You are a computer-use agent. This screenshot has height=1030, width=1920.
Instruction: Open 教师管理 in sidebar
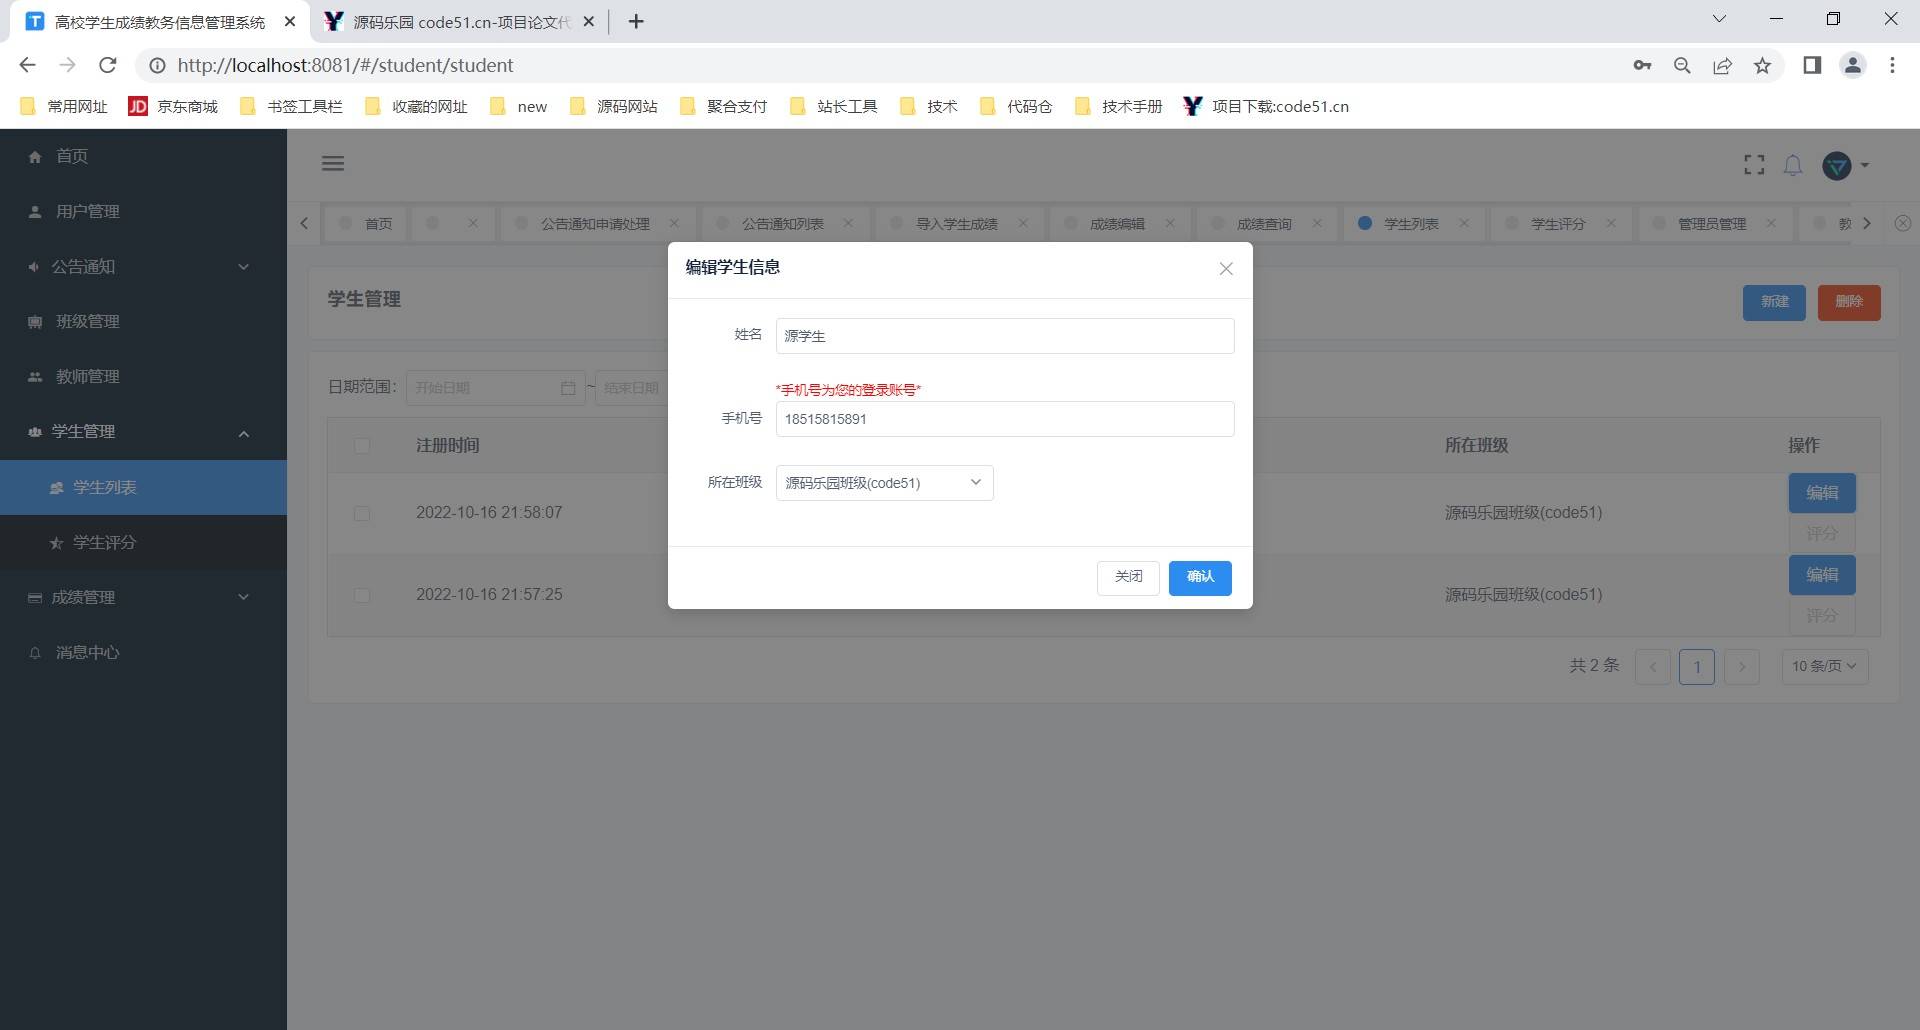[x=143, y=377]
